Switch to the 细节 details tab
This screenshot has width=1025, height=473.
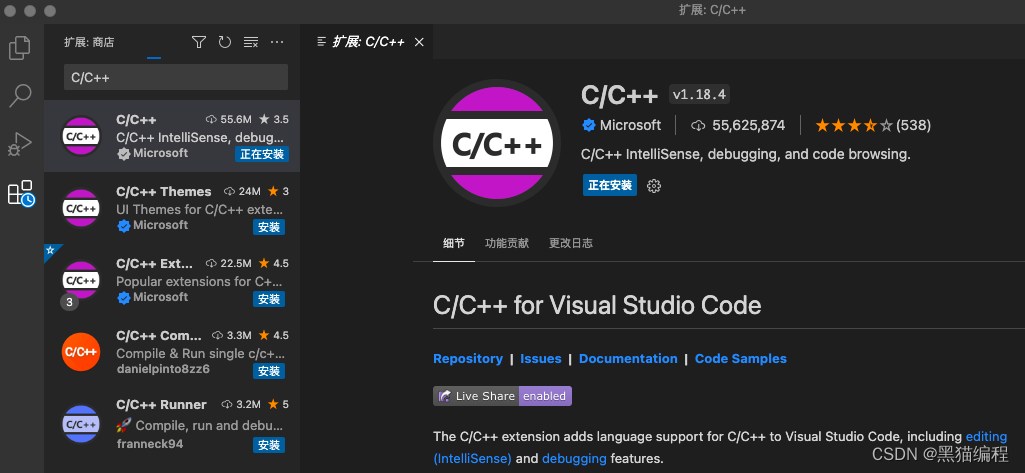coord(454,243)
